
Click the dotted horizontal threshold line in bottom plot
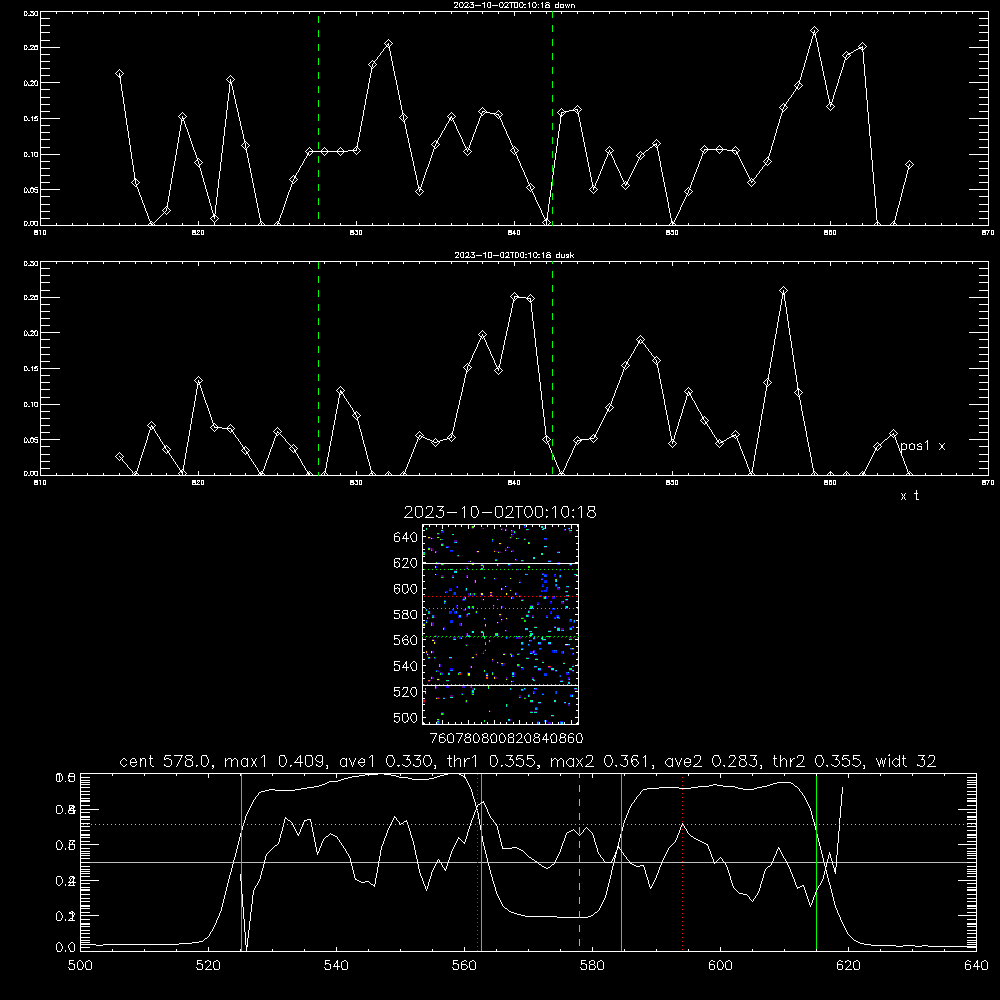click(528, 825)
